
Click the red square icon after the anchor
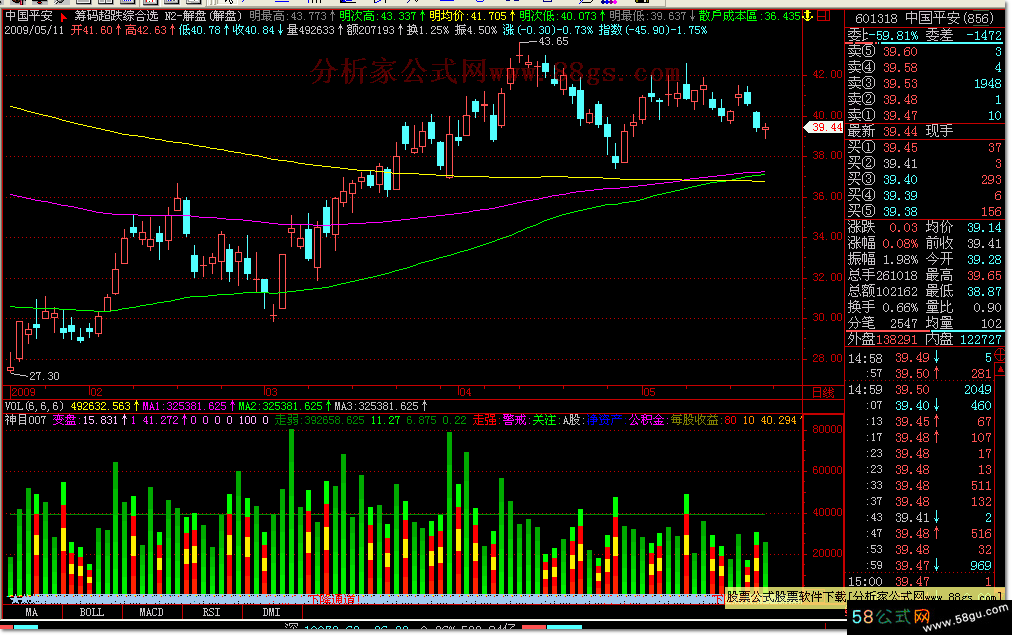click(x=823, y=16)
